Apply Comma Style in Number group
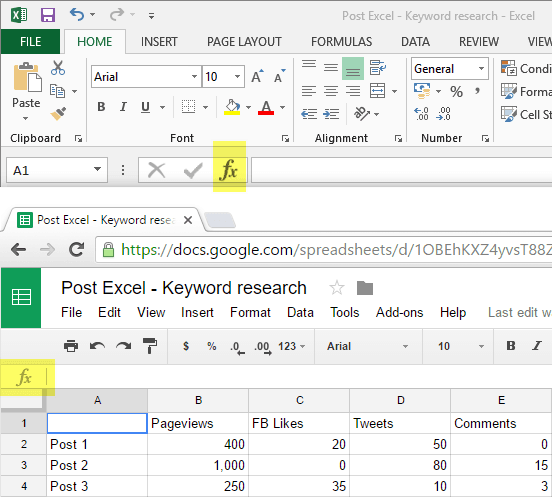 478,92
